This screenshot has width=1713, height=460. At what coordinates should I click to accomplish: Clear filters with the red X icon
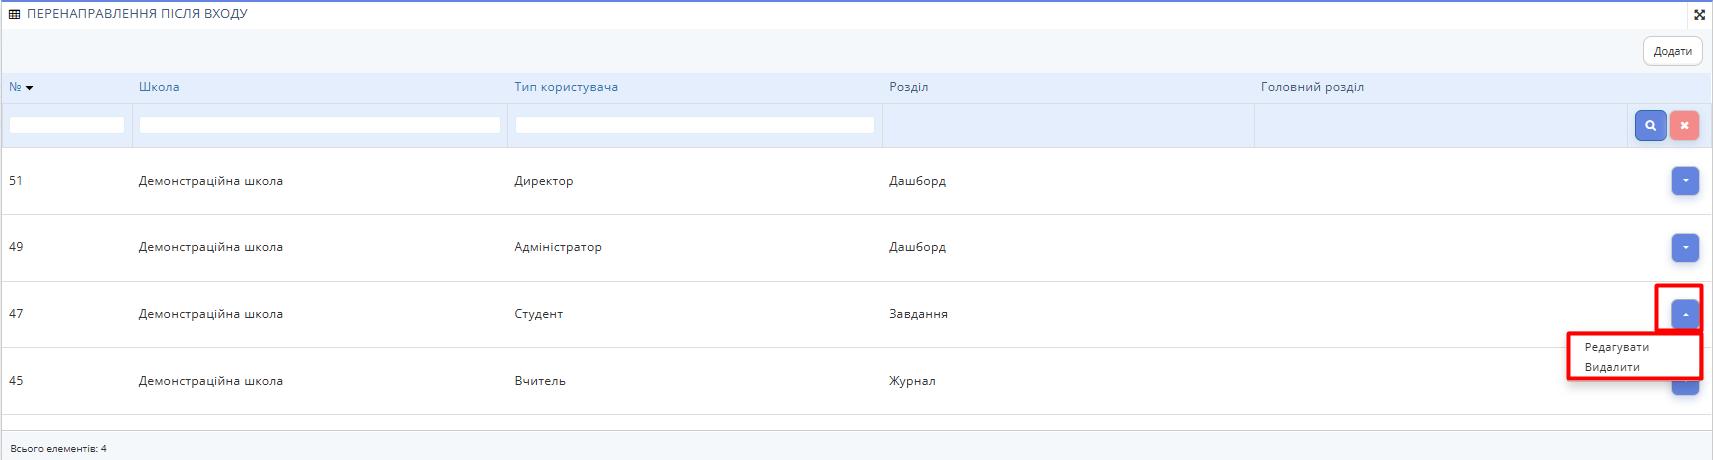[x=1684, y=126]
